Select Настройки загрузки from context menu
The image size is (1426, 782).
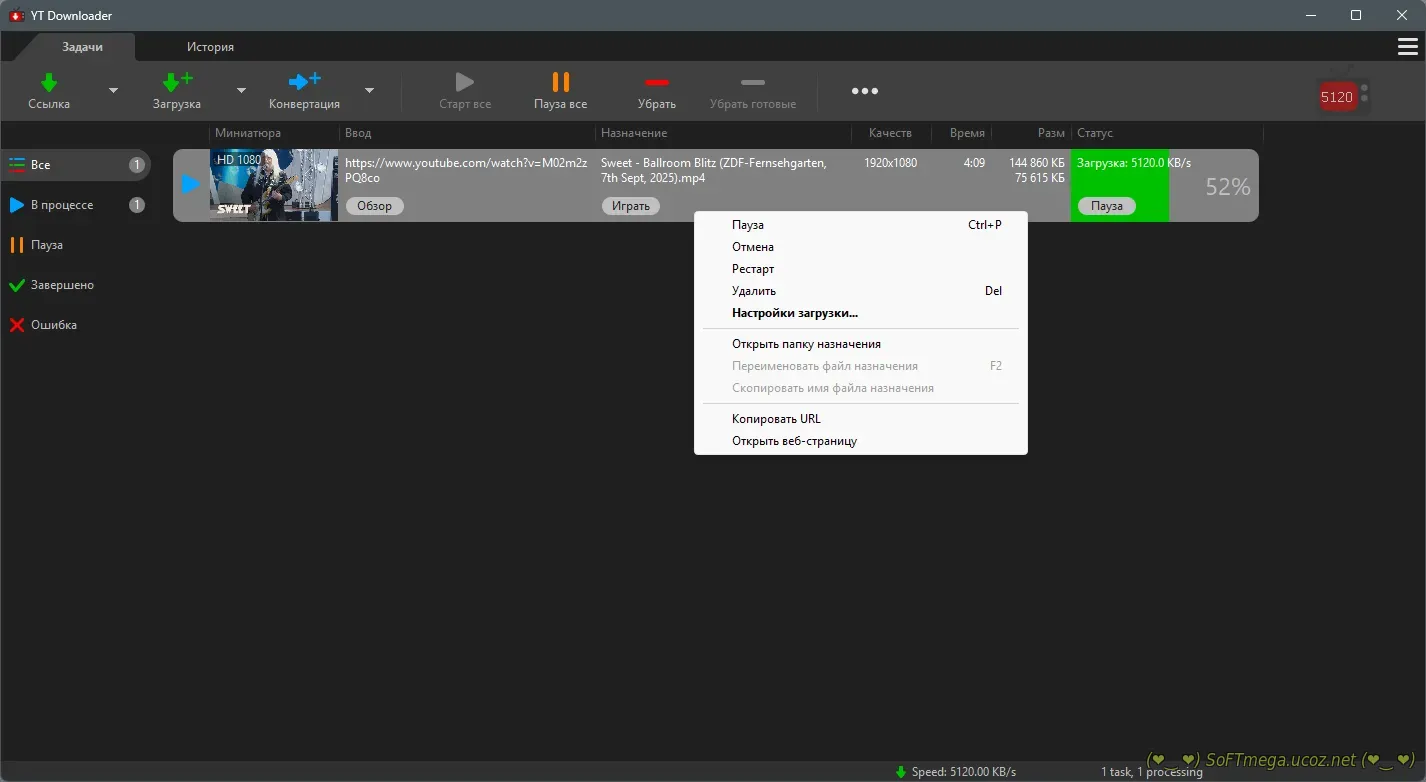(x=794, y=313)
